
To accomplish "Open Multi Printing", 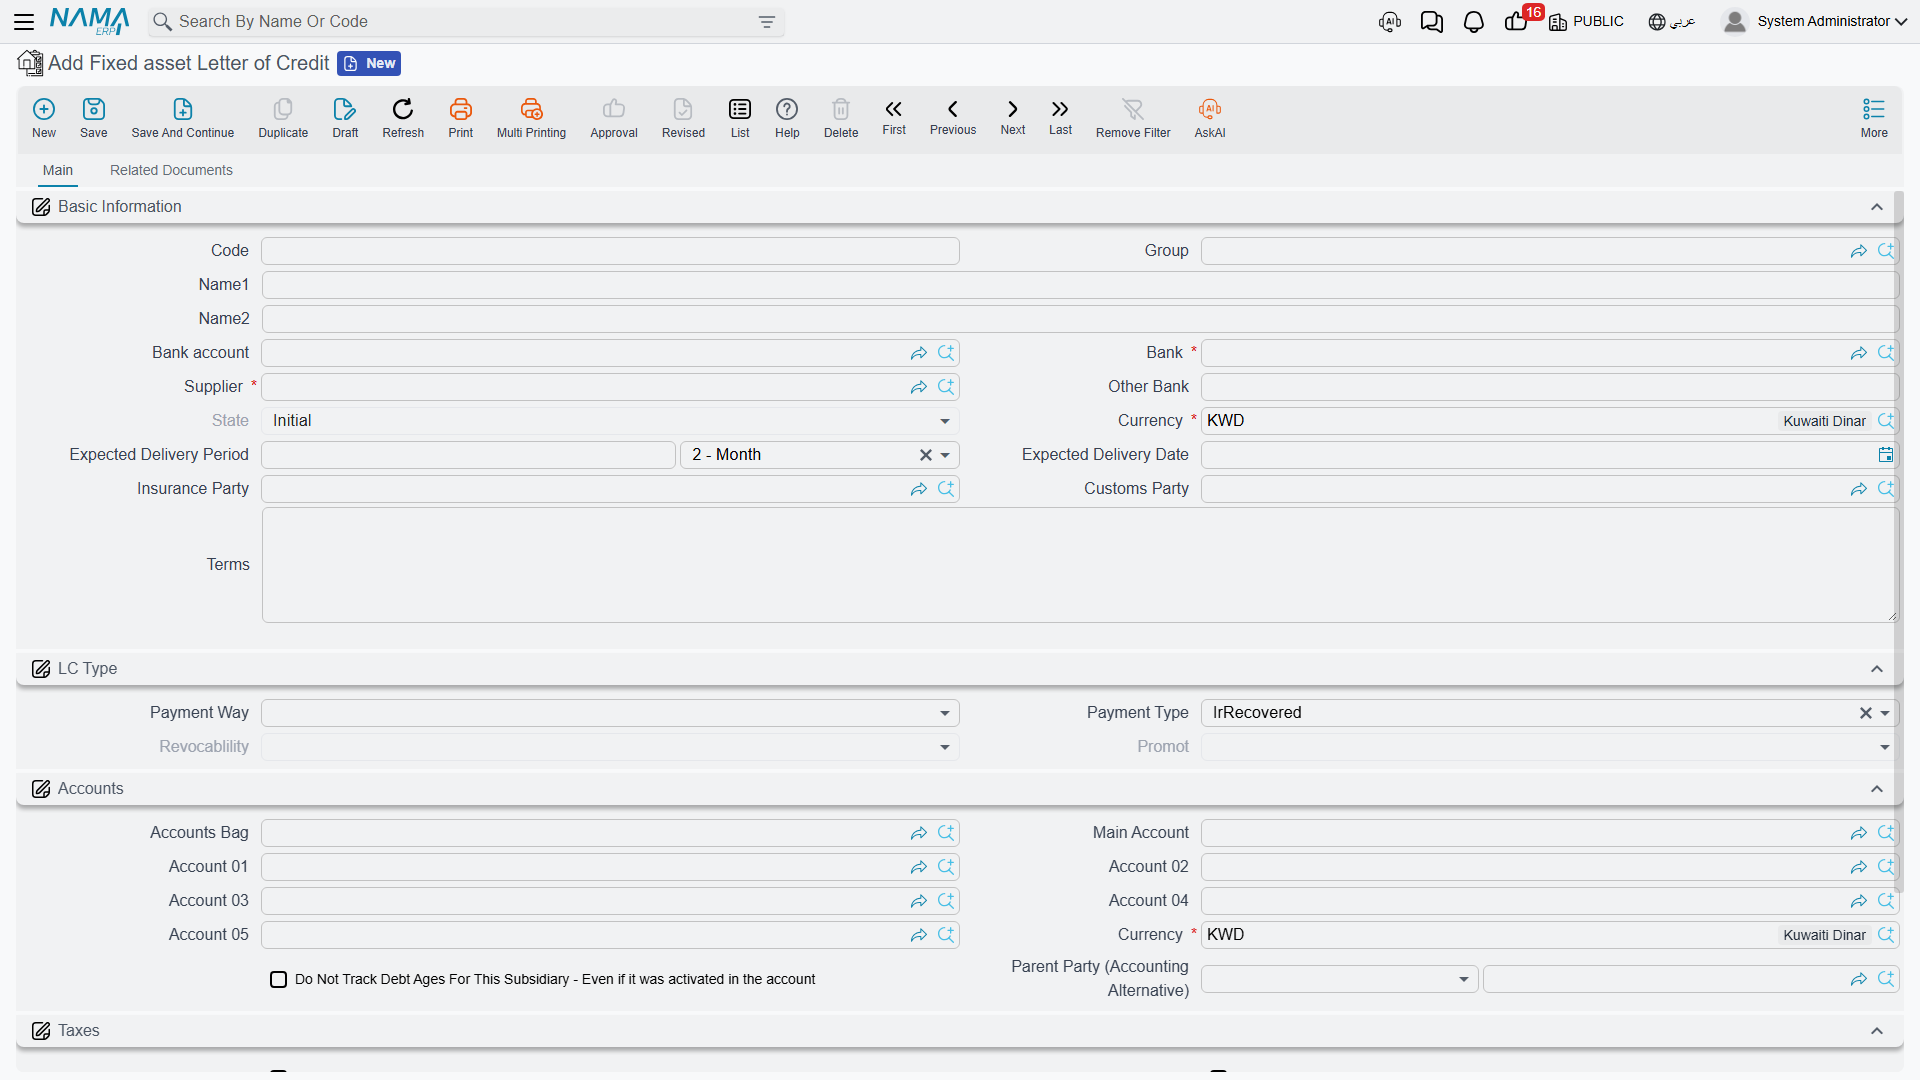I will coord(531,118).
